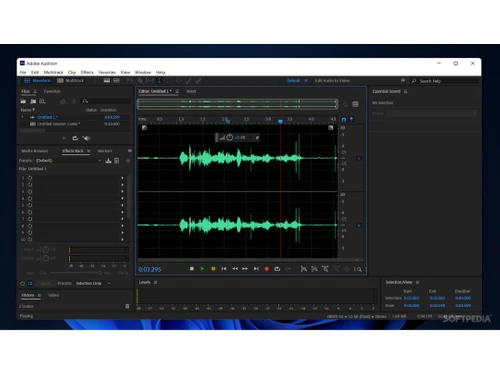Mark effects preset as favorite star
This screenshot has height=375, width=500.
(x=128, y=161)
